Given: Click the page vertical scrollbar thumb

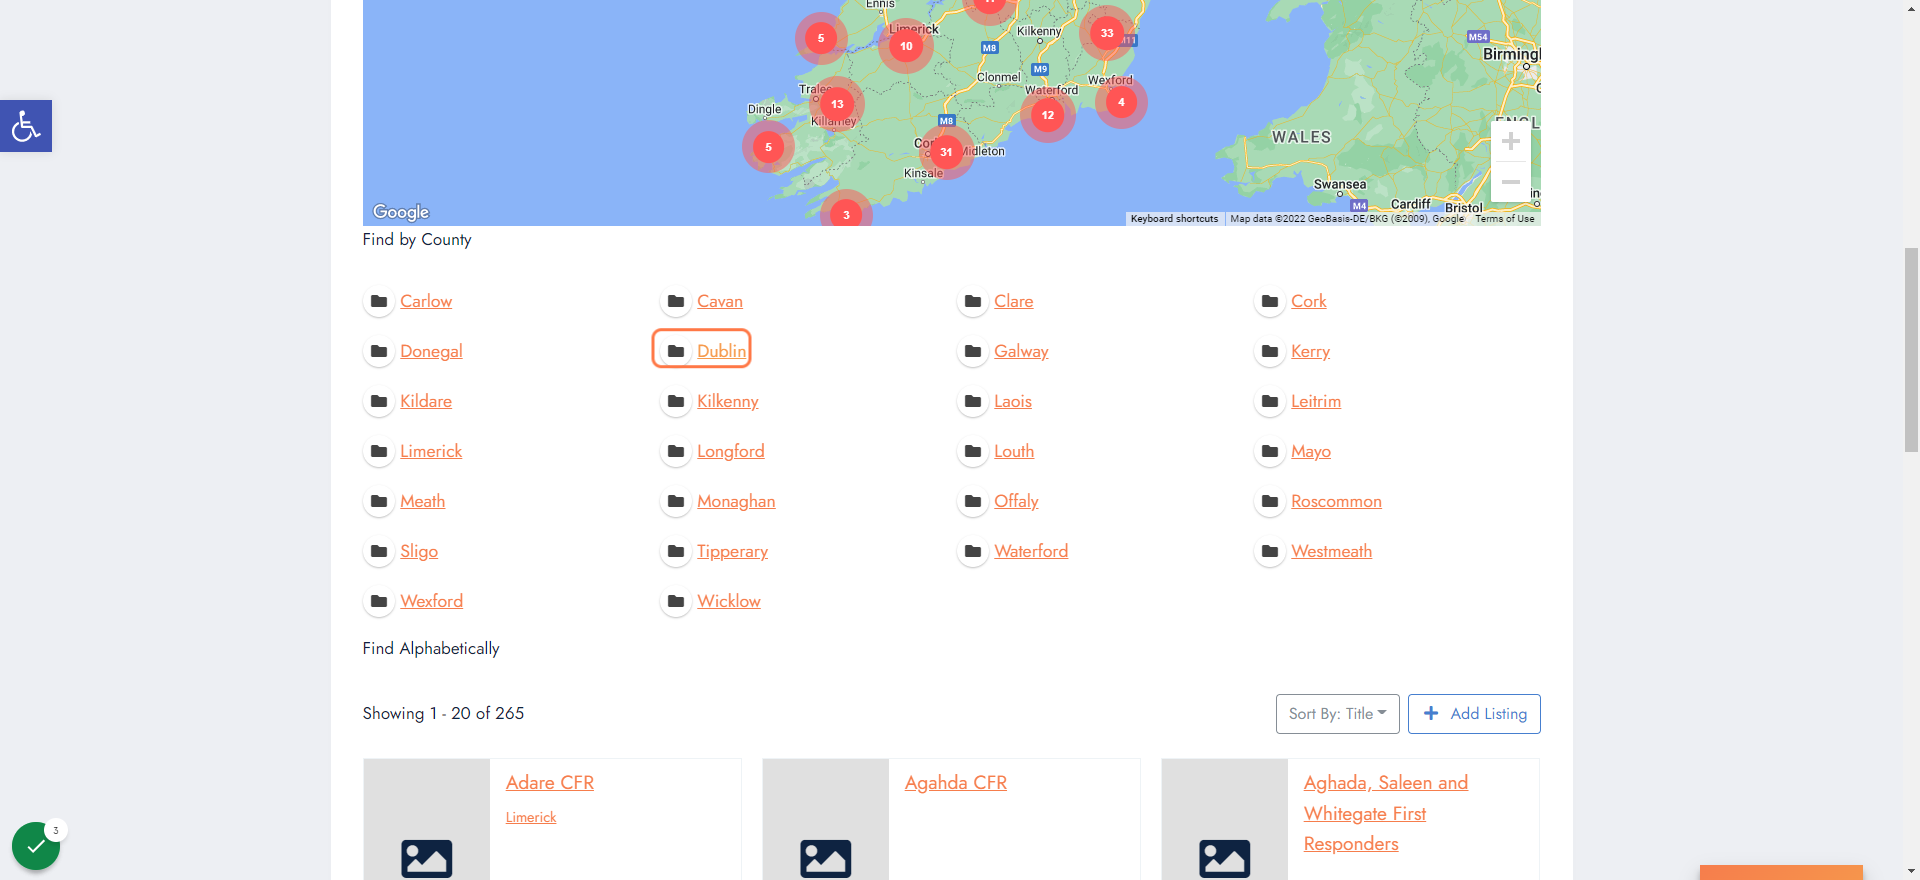Looking at the screenshot, I should coord(1911,350).
